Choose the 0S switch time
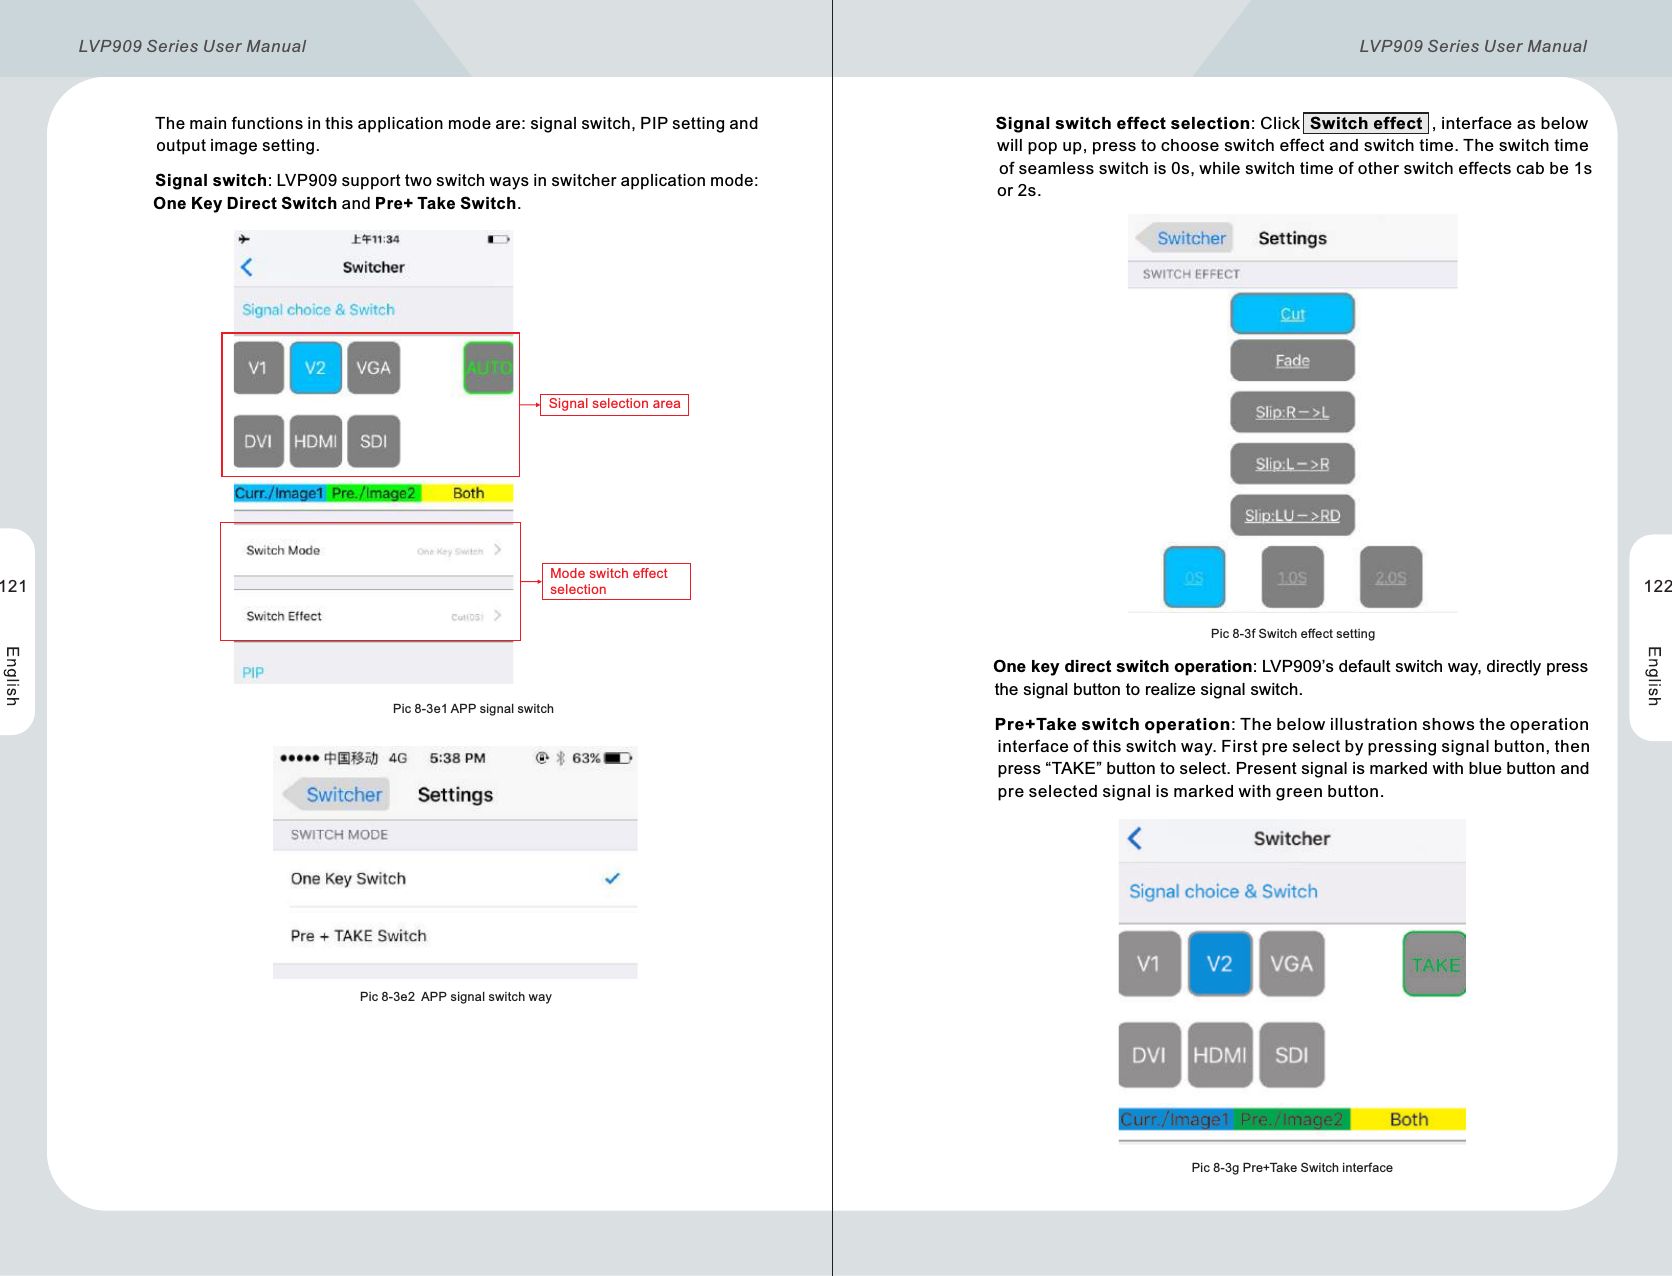Viewport: 1672px width, 1276px height. click(1194, 577)
